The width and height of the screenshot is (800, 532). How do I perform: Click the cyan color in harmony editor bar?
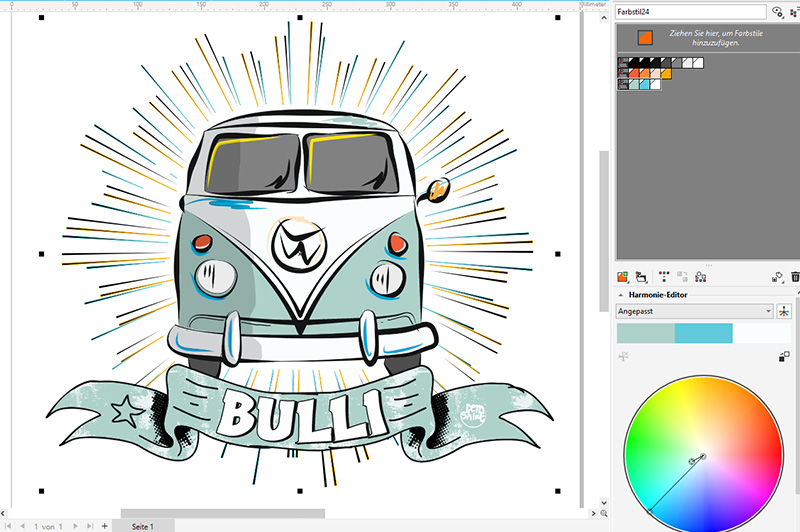click(704, 333)
